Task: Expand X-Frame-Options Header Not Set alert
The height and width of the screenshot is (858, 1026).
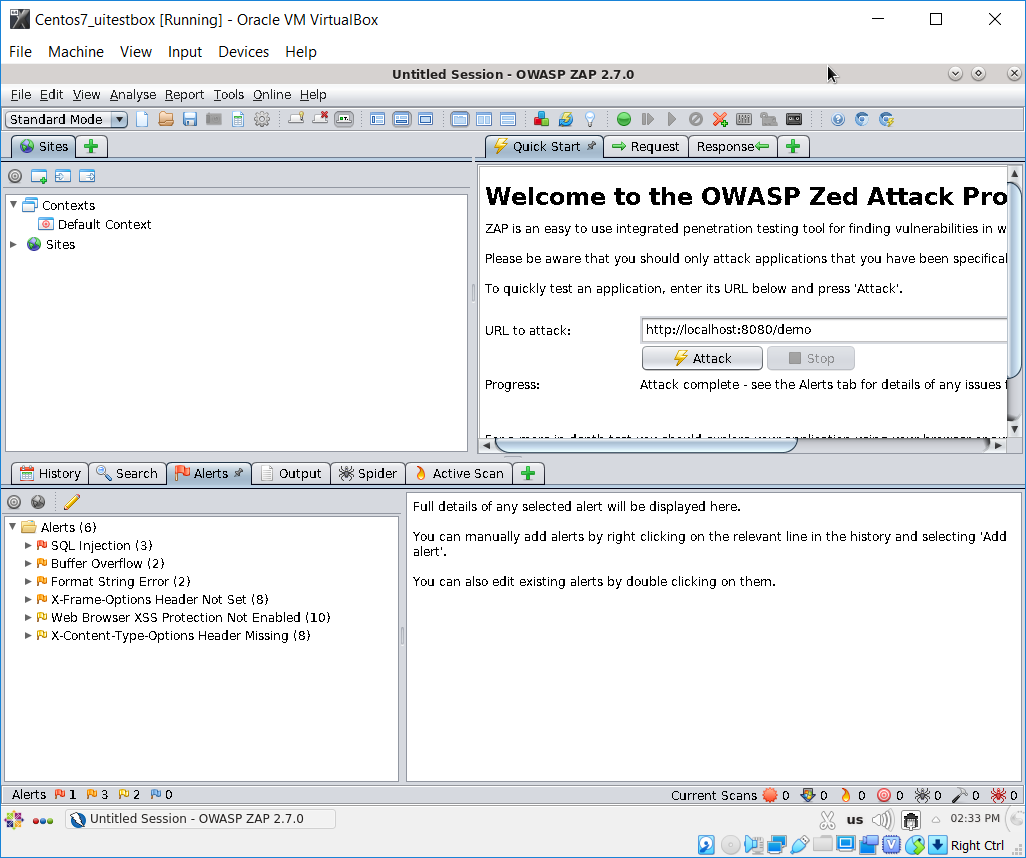Action: (28, 599)
